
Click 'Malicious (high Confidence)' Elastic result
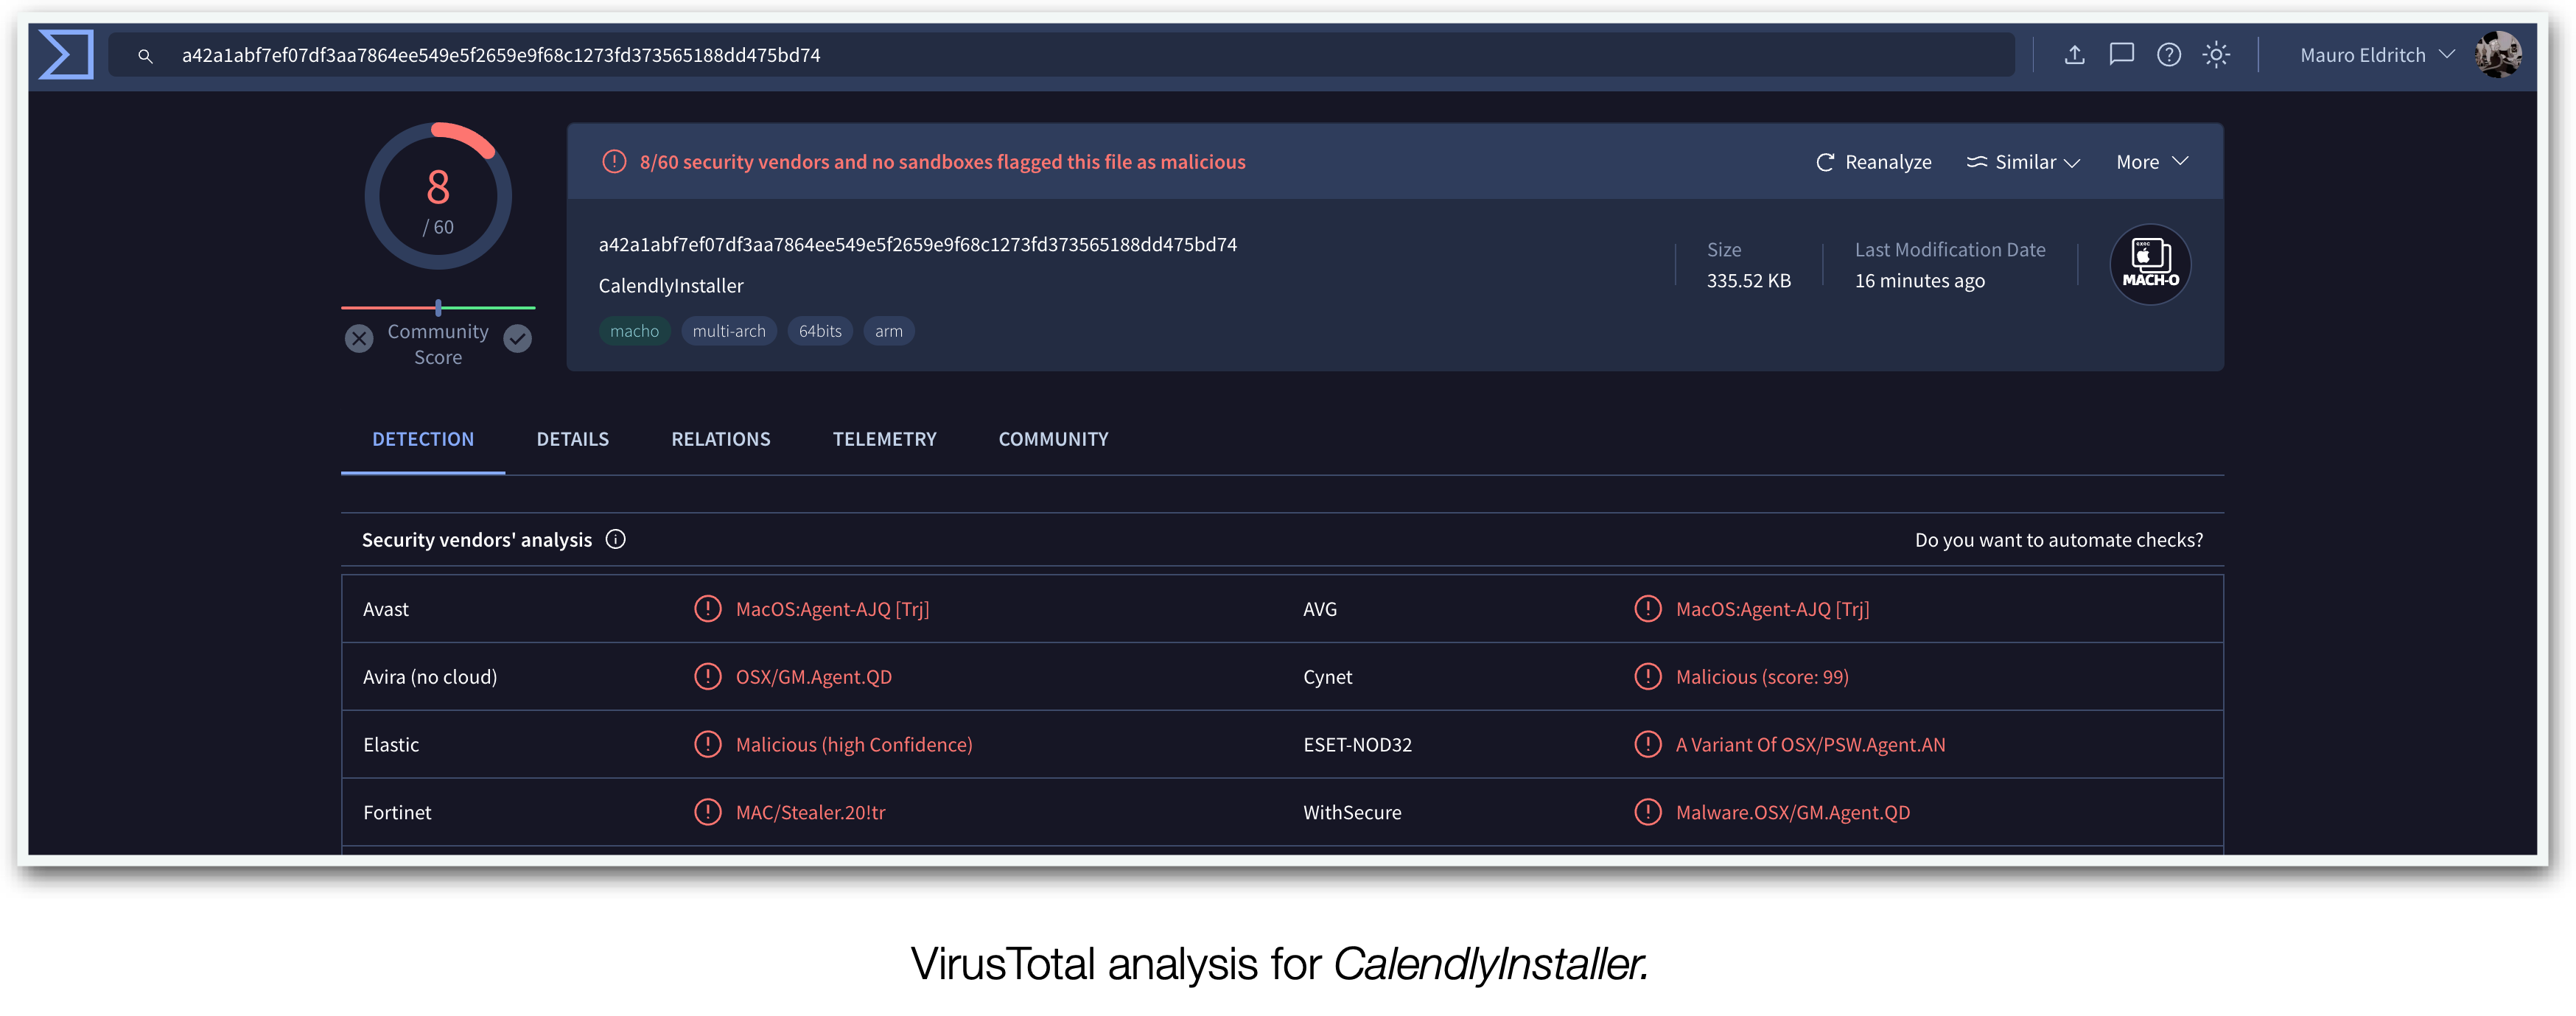tap(854, 745)
